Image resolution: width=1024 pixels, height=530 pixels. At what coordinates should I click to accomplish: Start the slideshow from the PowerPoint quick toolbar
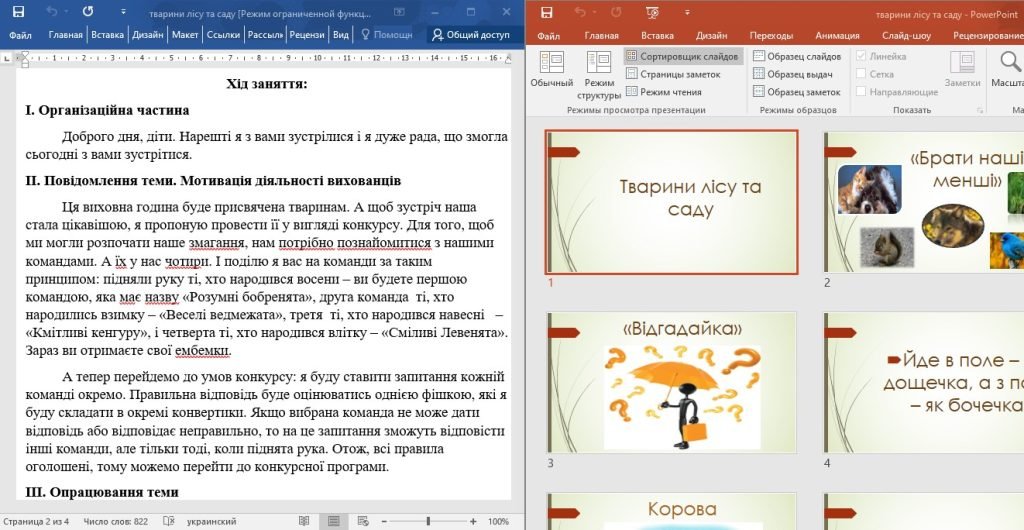coord(652,12)
